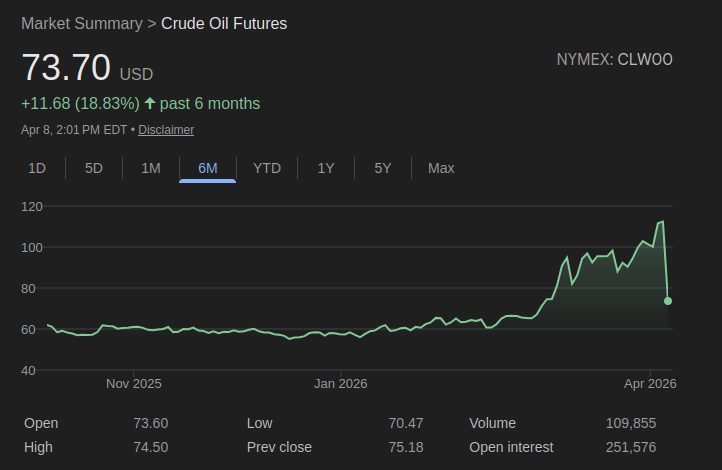The width and height of the screenshot is (722, 470).
Task: Click the Open interest value 251,576
Action: 631,447
